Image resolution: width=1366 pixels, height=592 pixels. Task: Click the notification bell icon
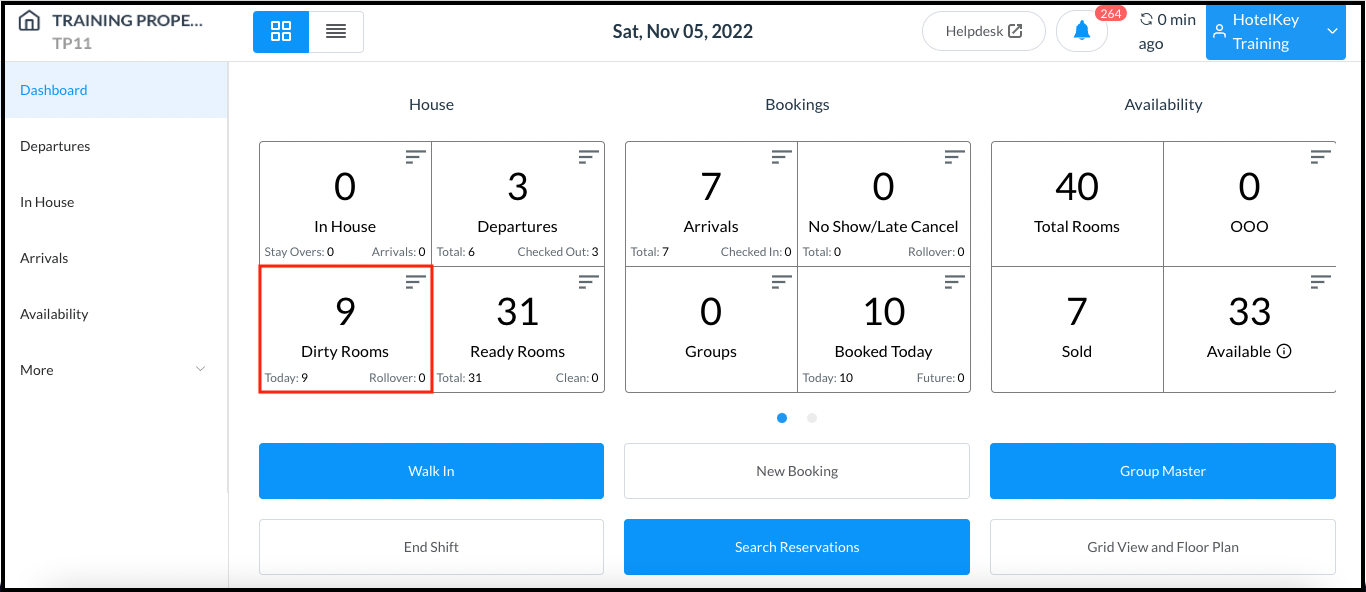click(x=1081, y=32)
